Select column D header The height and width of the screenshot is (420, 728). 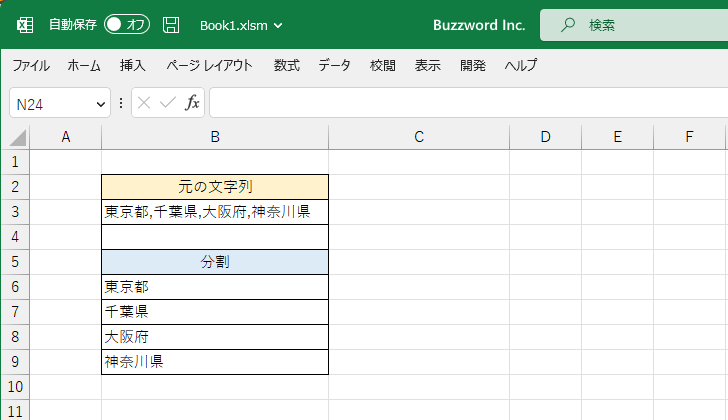point(546,137)
